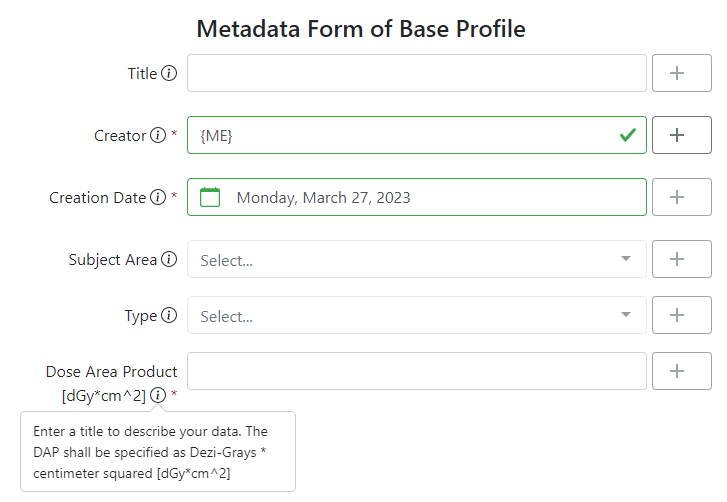
Task: Click the Dose Area Product info icon
Action: click(x=158, y=395)
